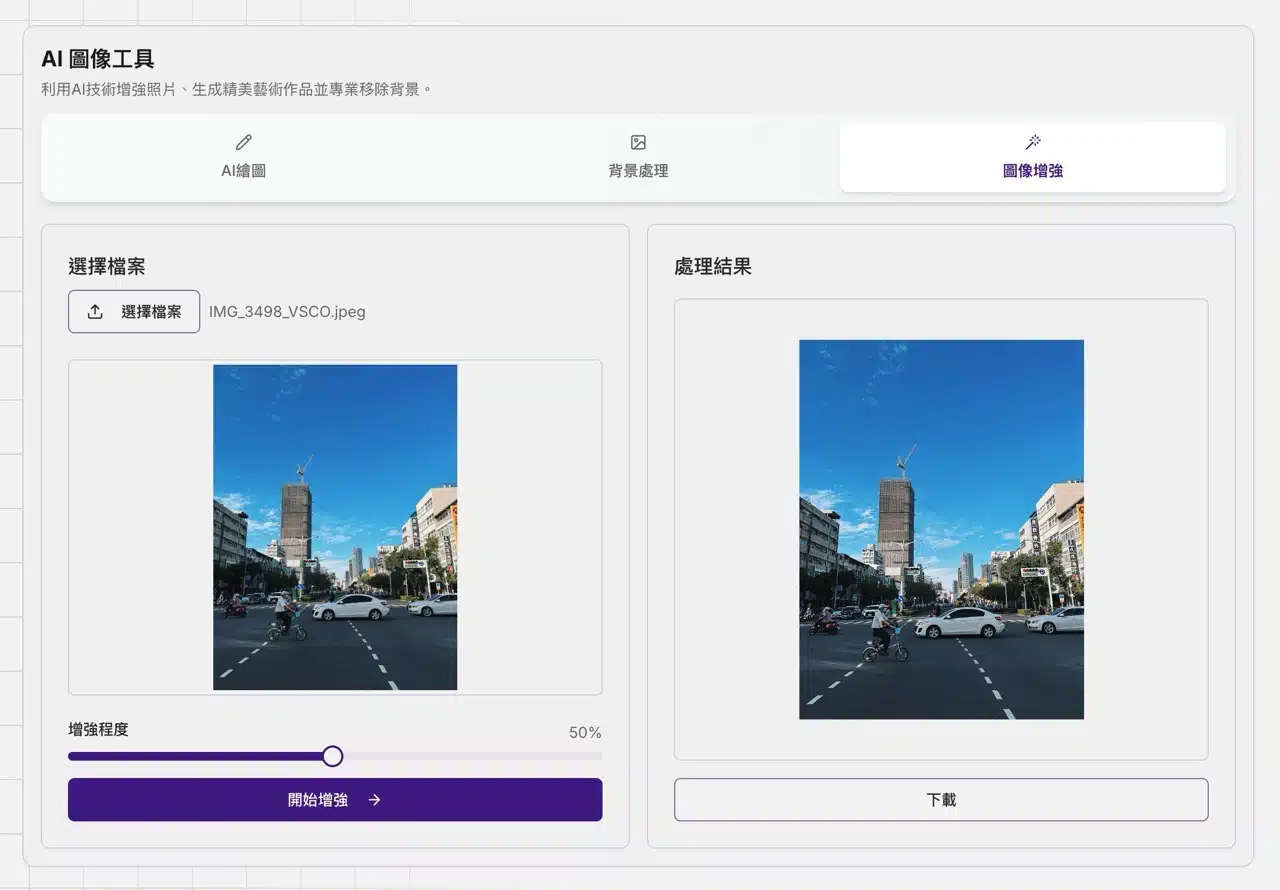
Task: Open the 背景處理 tab label
Action: pyautogui.click(x=638, y=171)
